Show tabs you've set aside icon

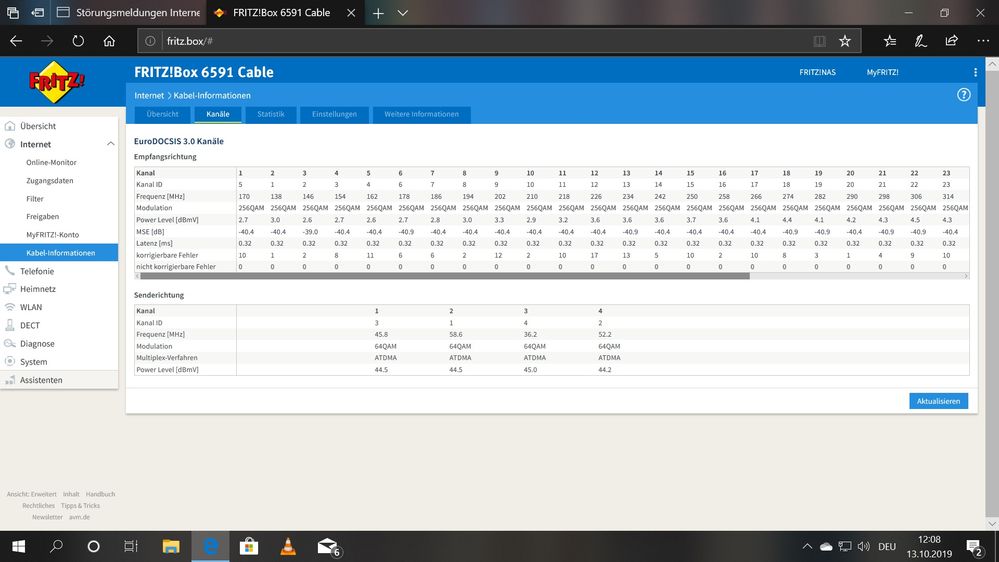[x=12, y=13]
